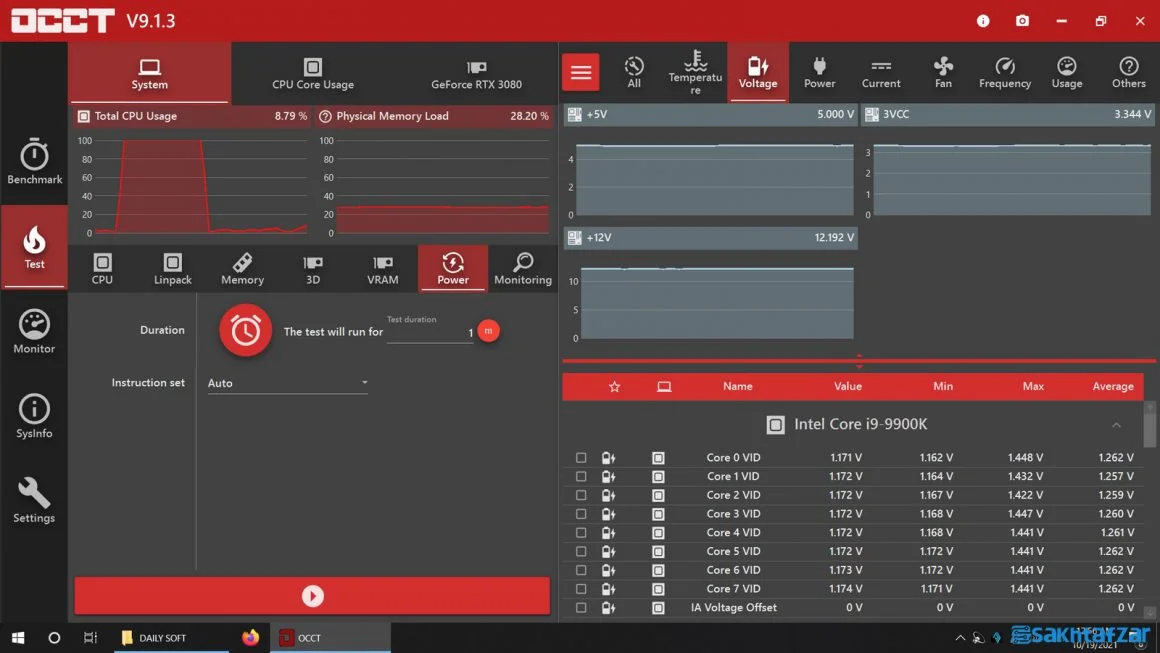Screen dimensions: 1160x653
Task: Select the Memory test tab
Action: point(243,268)
